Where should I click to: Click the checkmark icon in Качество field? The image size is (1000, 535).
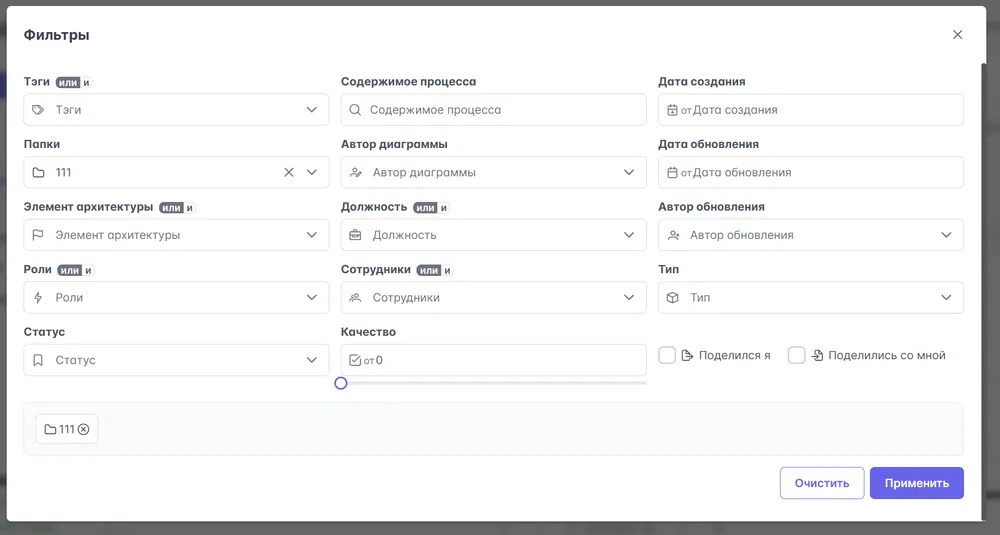pos(355,360)
